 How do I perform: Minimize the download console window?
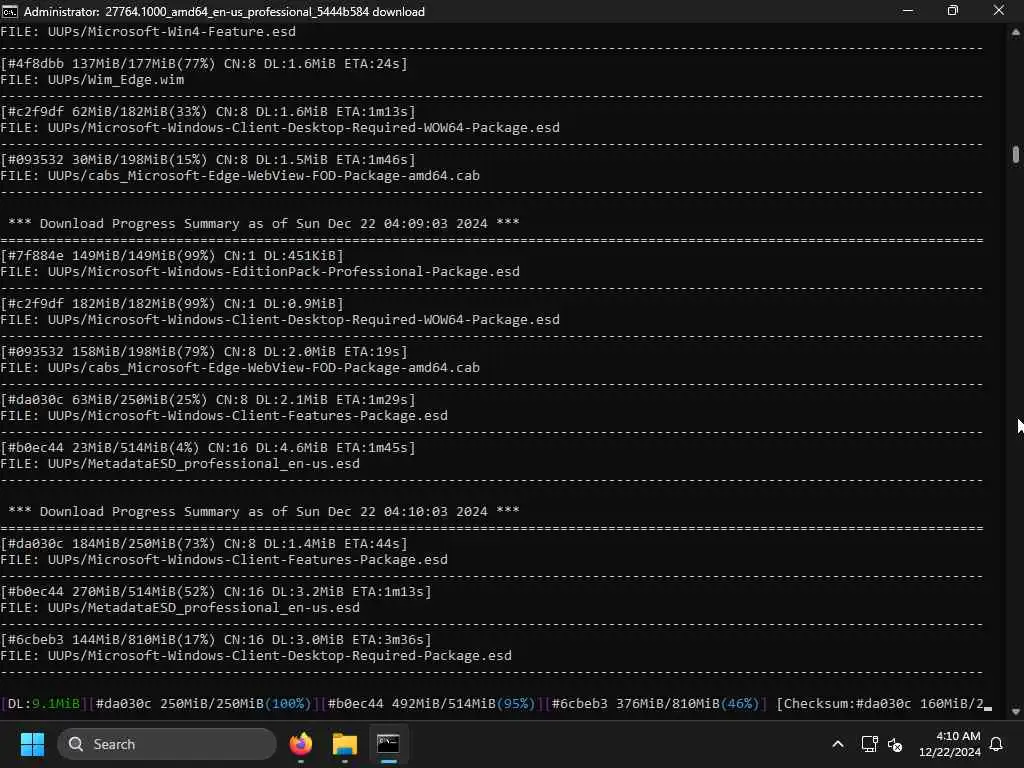coord(908,11)
